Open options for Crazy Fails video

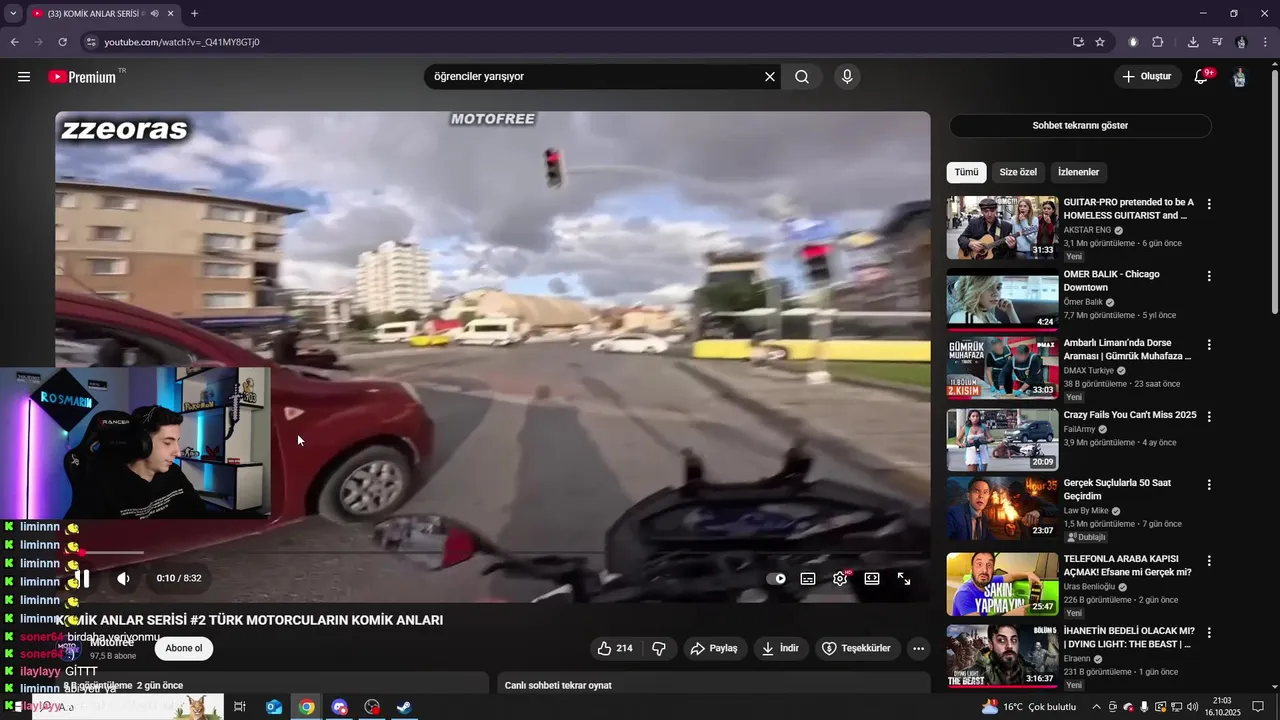(x=1209, y=417)
